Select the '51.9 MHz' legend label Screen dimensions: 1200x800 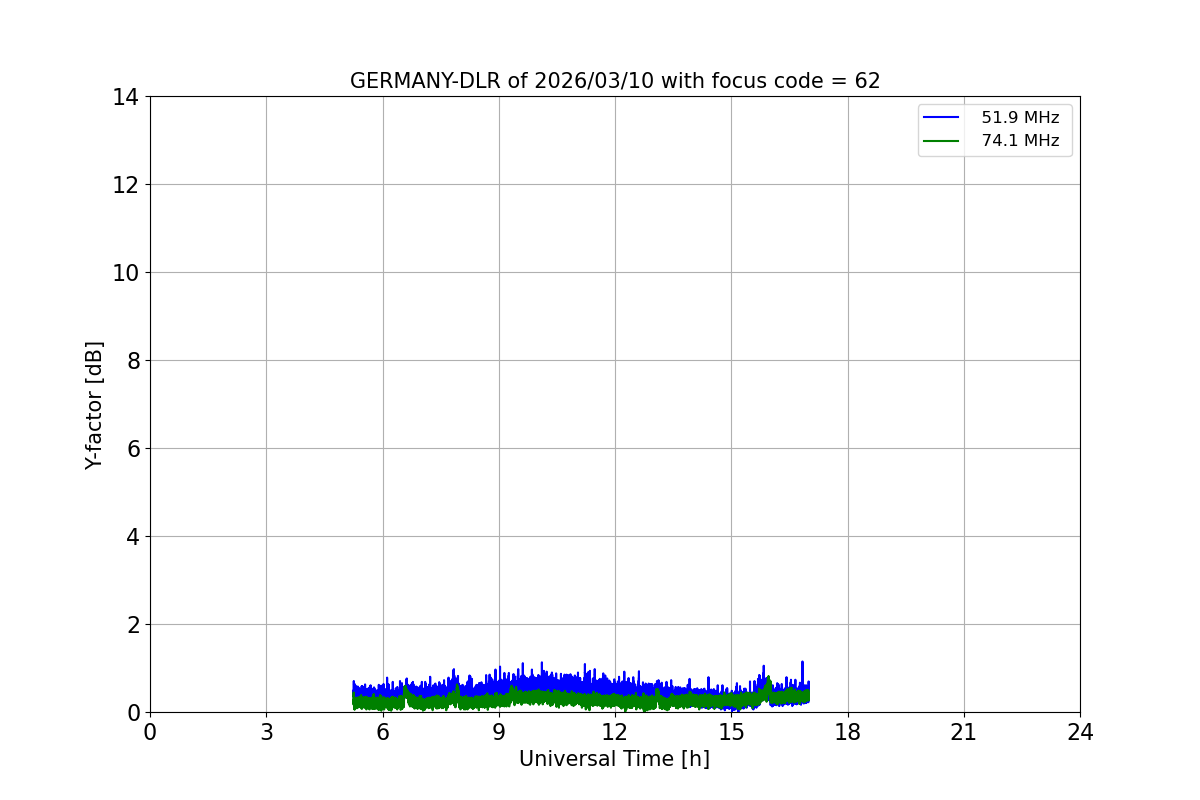(x=1020, y=118)
